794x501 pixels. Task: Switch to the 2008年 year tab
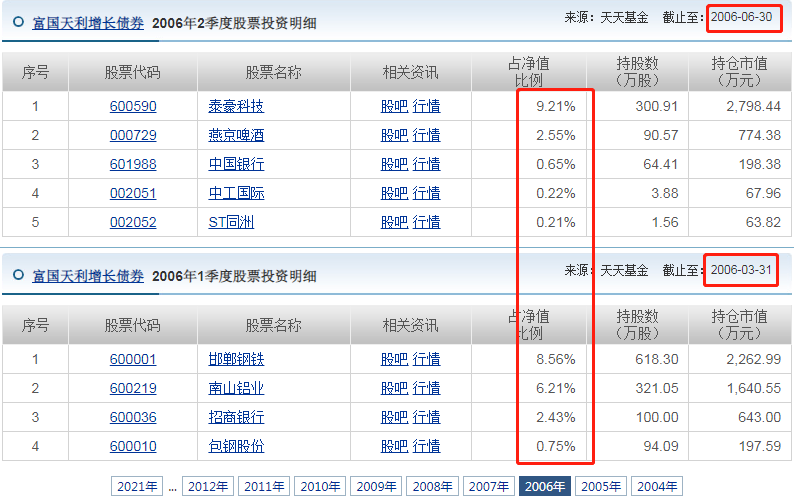[432, 486]
